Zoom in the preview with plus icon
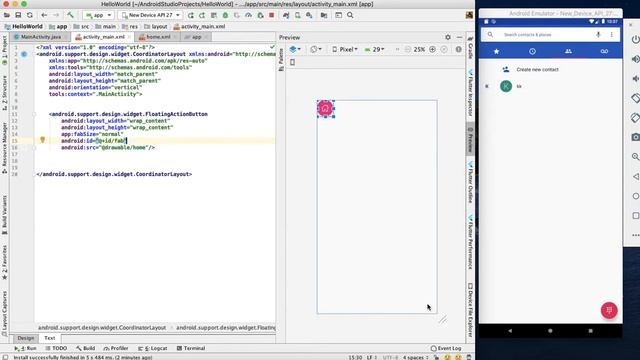Screen dimensions: 640x360 point(432,49)
